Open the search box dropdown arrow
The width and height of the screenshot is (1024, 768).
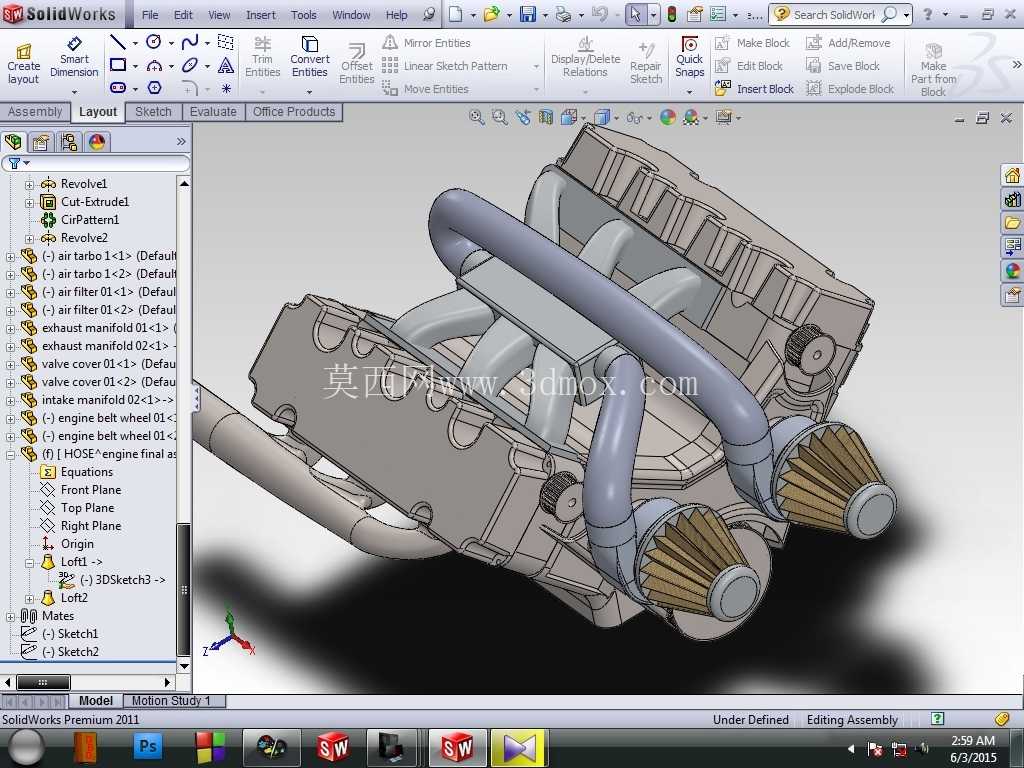906,14
